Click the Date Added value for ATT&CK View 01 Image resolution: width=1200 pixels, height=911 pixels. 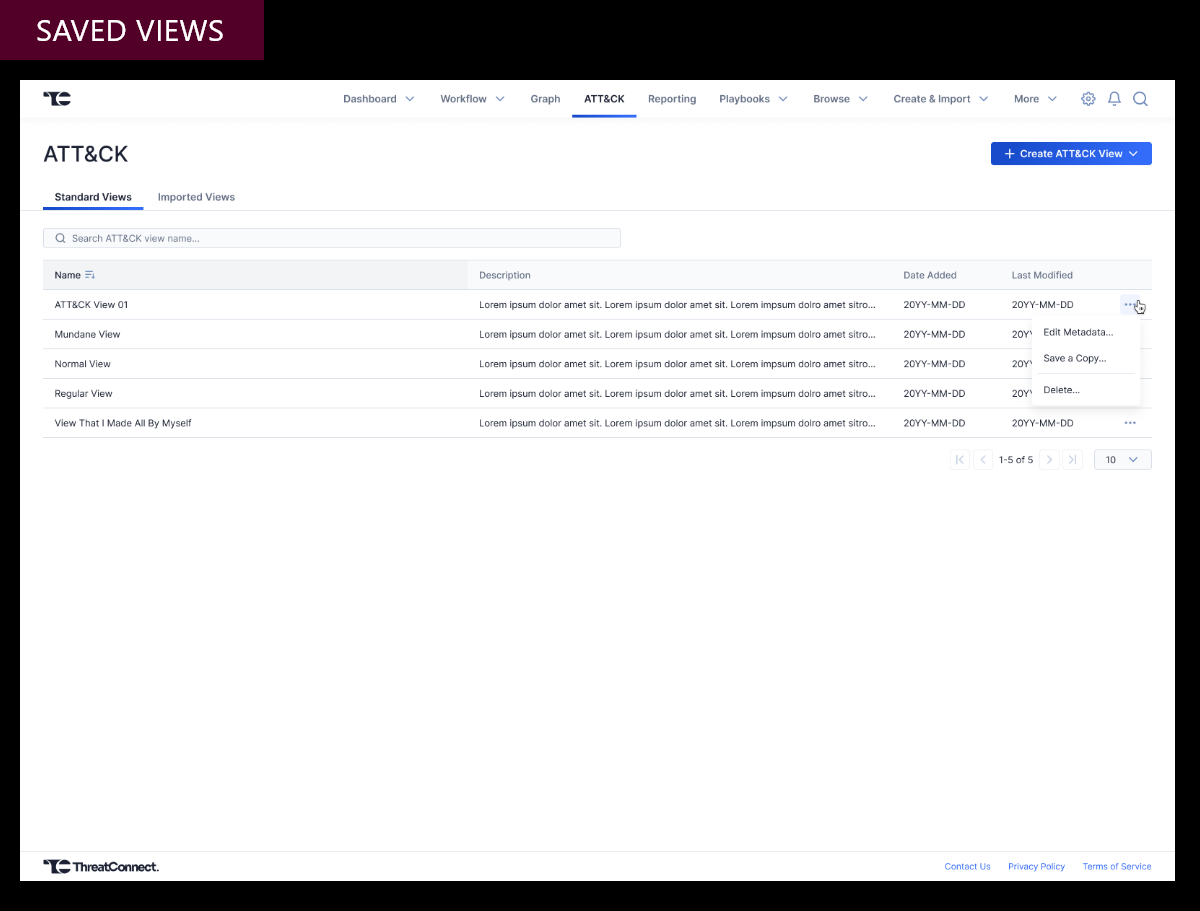pyautogui.click(x=934, y=304)
